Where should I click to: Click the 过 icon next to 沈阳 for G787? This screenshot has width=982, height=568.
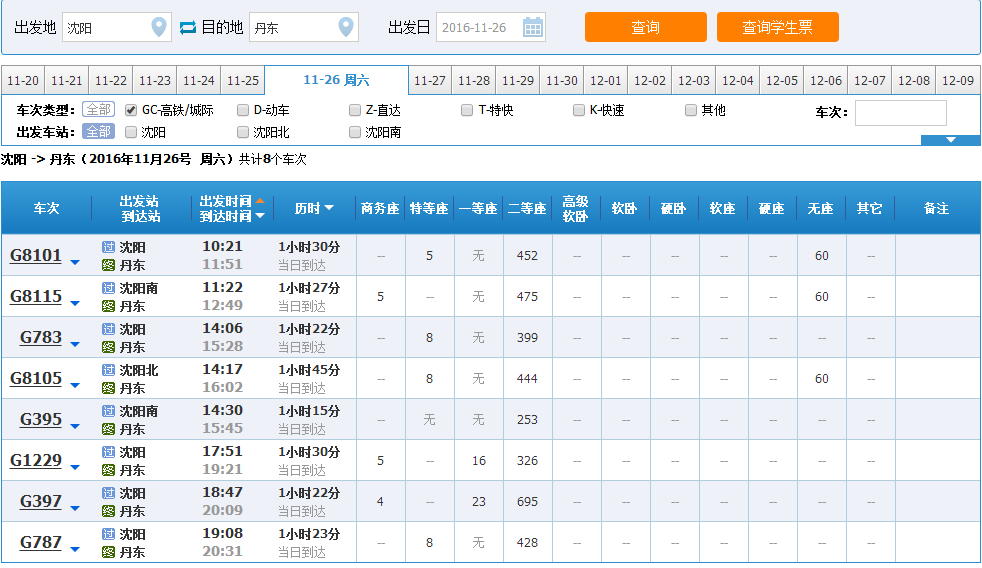(x=108, y=534)
